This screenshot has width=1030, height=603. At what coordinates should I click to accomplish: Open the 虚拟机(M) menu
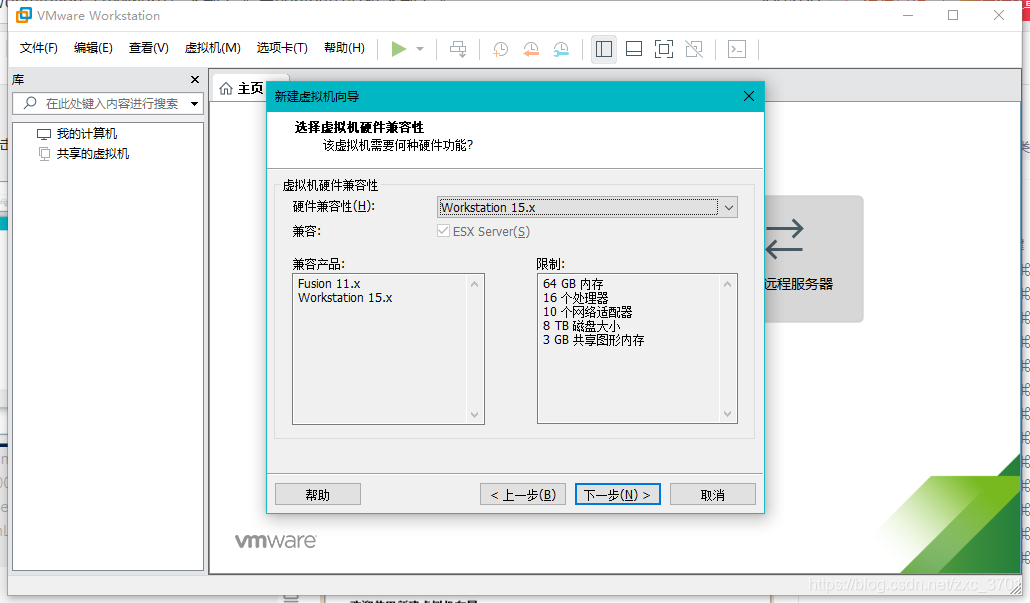[x=213, y=48]
